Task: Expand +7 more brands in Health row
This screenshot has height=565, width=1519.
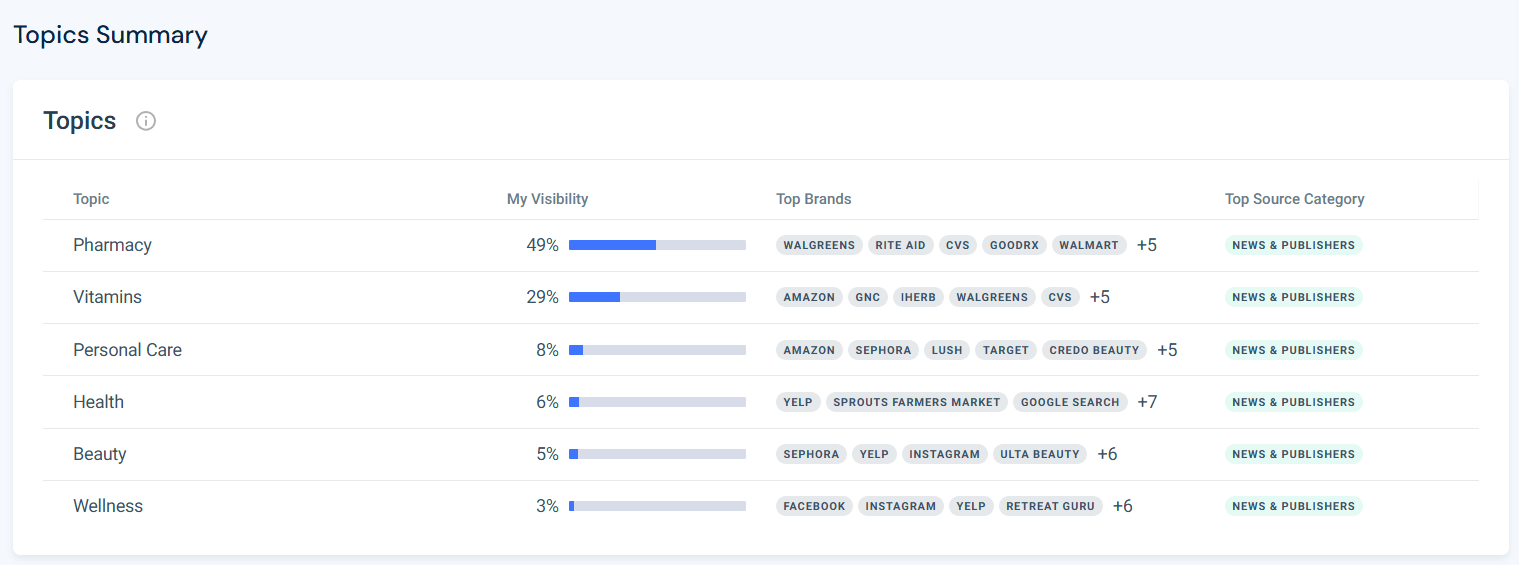Action: pyautogui.click(x=1147, y=402)
